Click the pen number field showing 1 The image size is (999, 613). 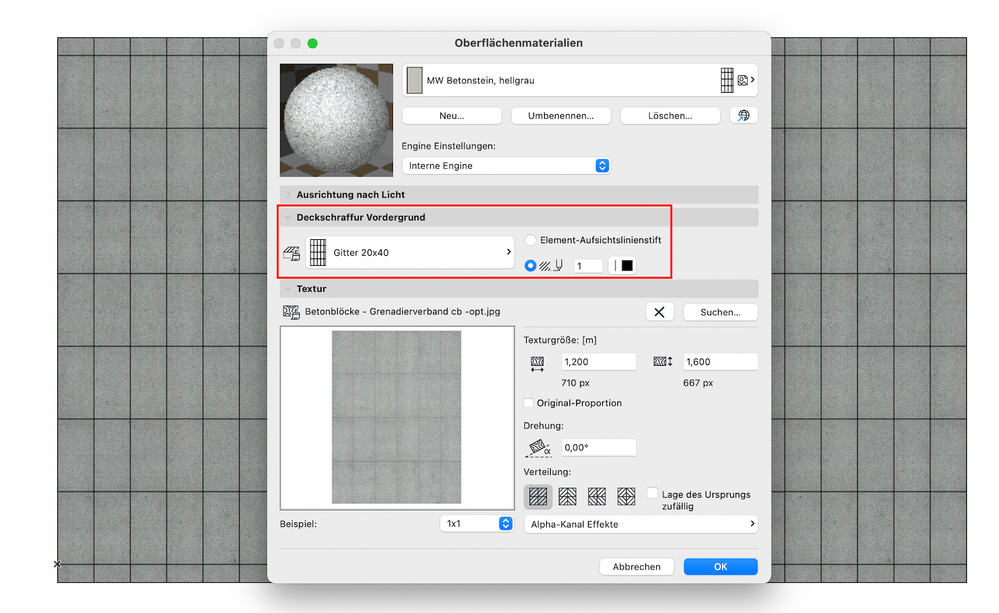[x=588, y=266]
